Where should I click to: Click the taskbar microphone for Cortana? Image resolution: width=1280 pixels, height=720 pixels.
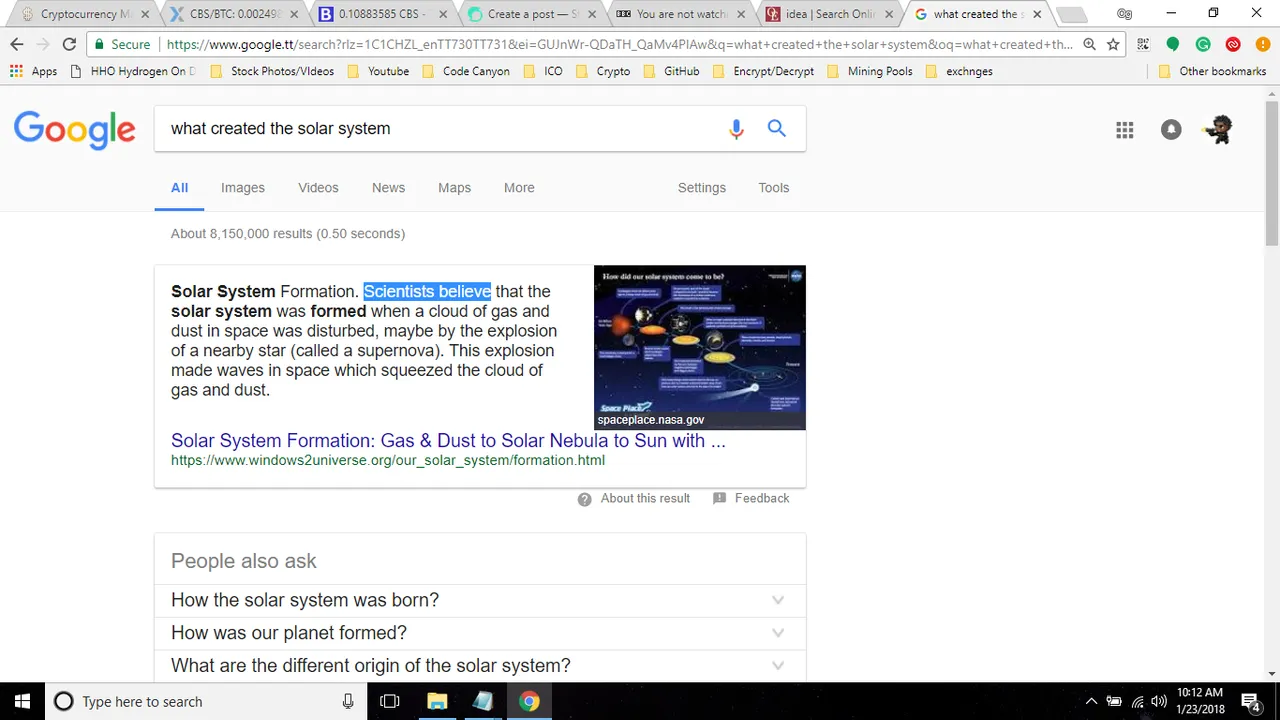(348, 701)
